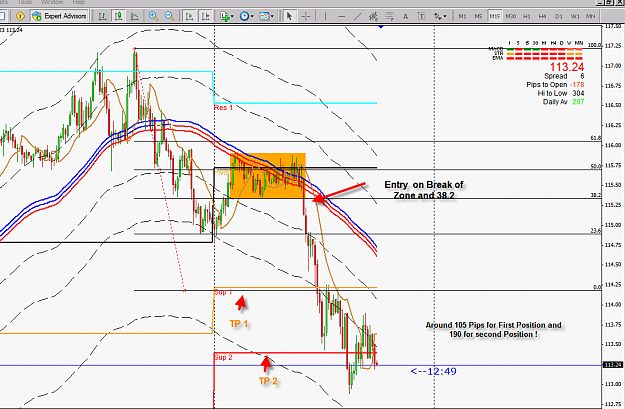Click the orange 'TP 2' label

[x=268, y=381]
